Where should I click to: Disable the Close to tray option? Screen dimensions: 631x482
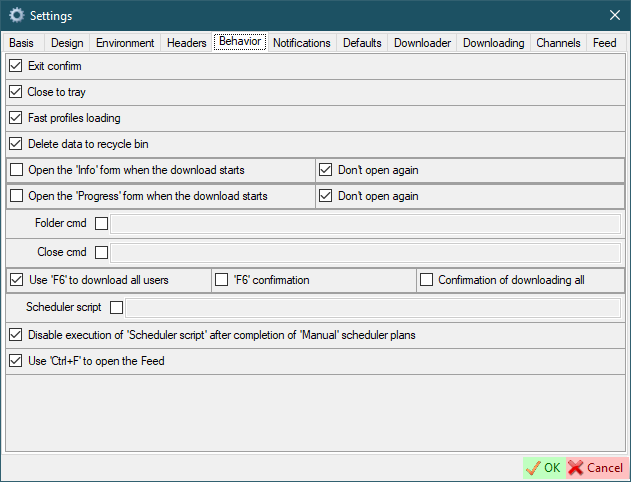(15, 92)
